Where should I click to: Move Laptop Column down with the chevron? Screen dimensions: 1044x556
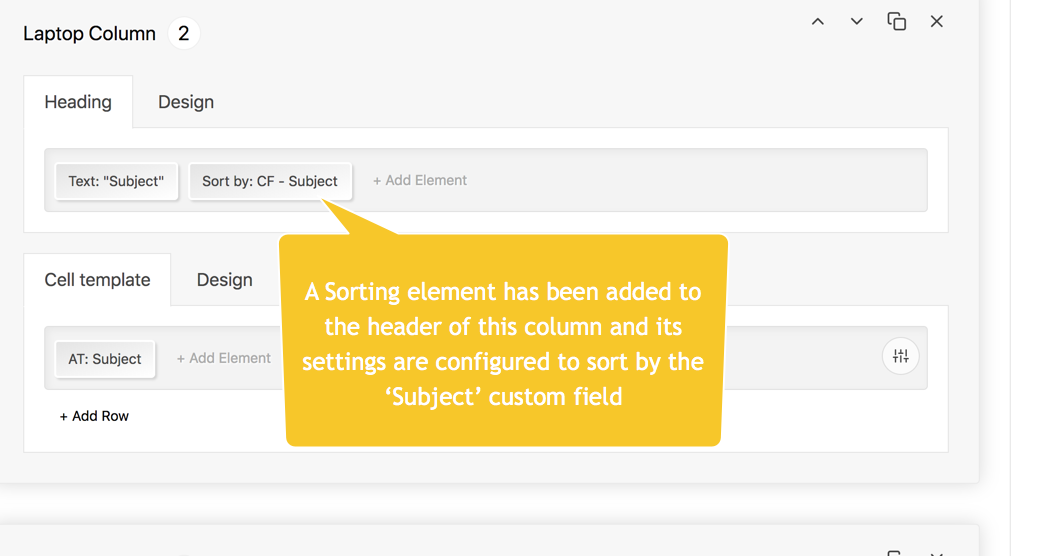tap(857, 21)
